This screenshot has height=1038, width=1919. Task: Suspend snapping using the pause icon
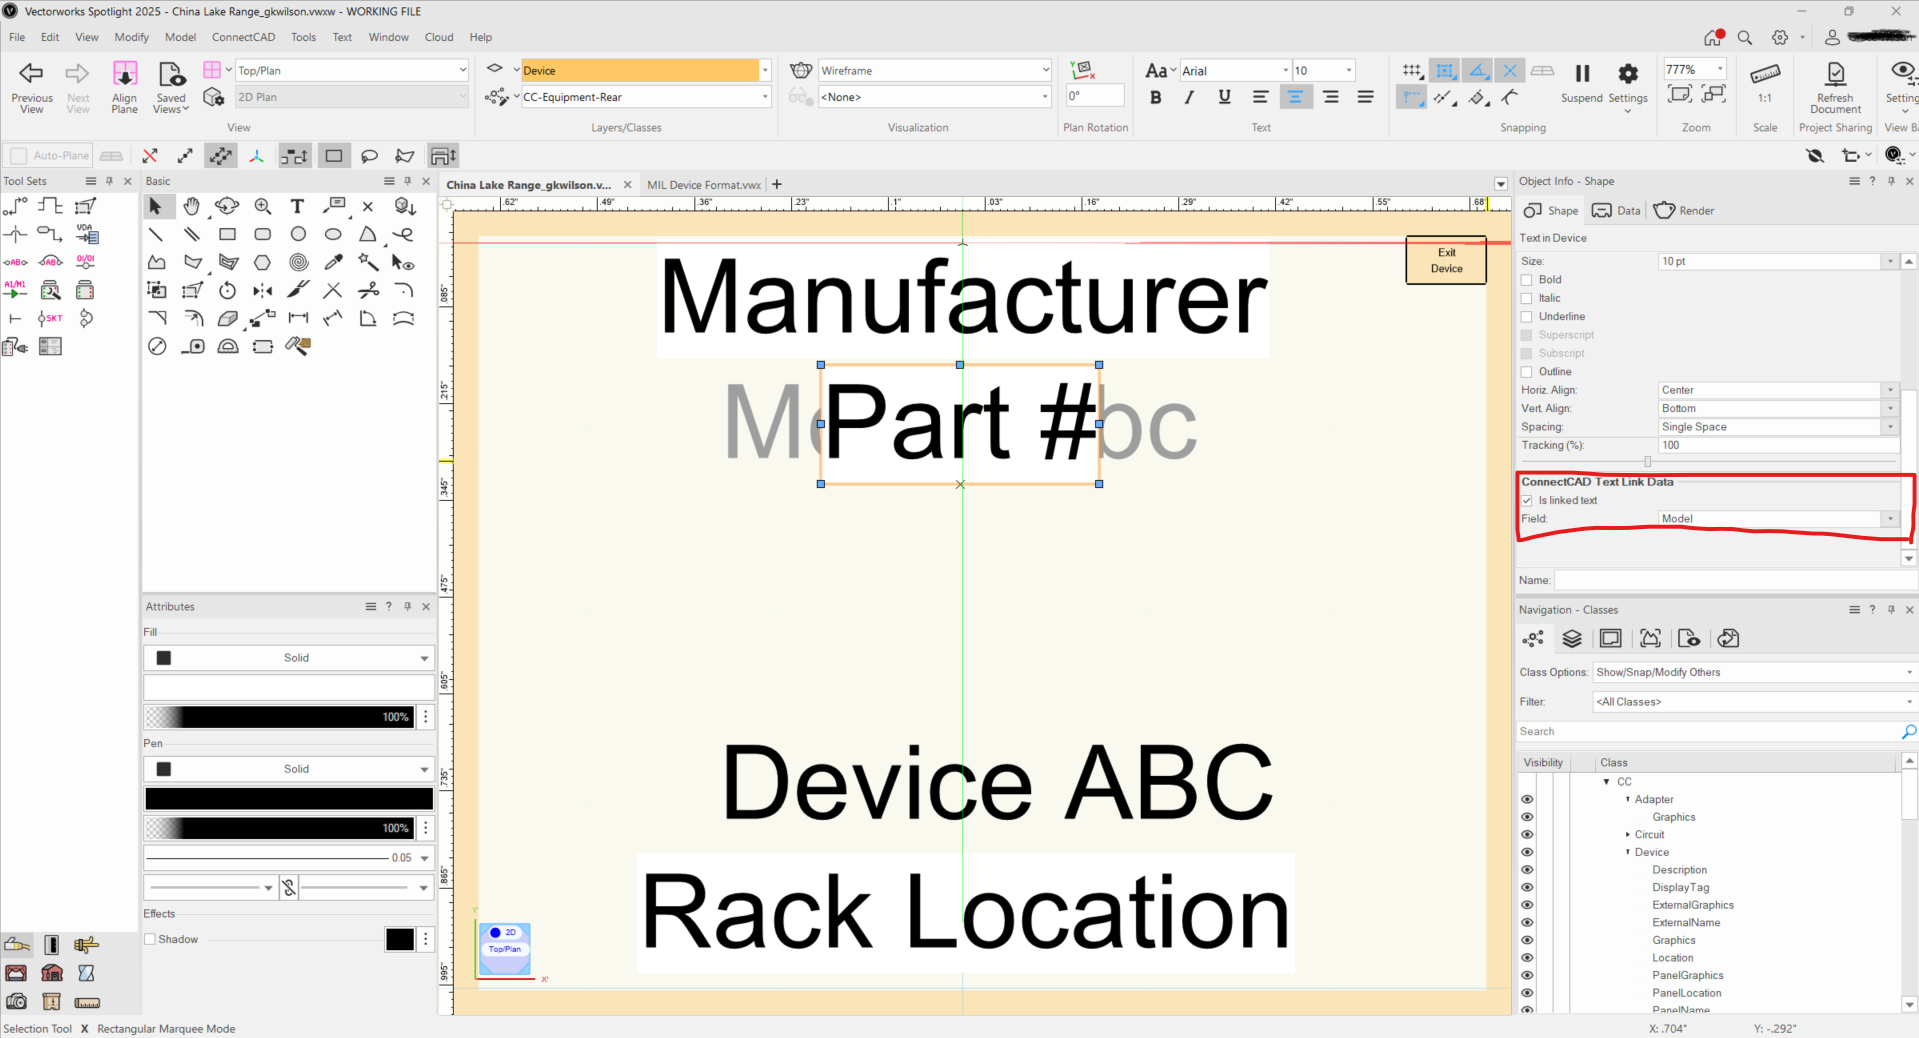pyautogui.click(x=1582, y=73)
